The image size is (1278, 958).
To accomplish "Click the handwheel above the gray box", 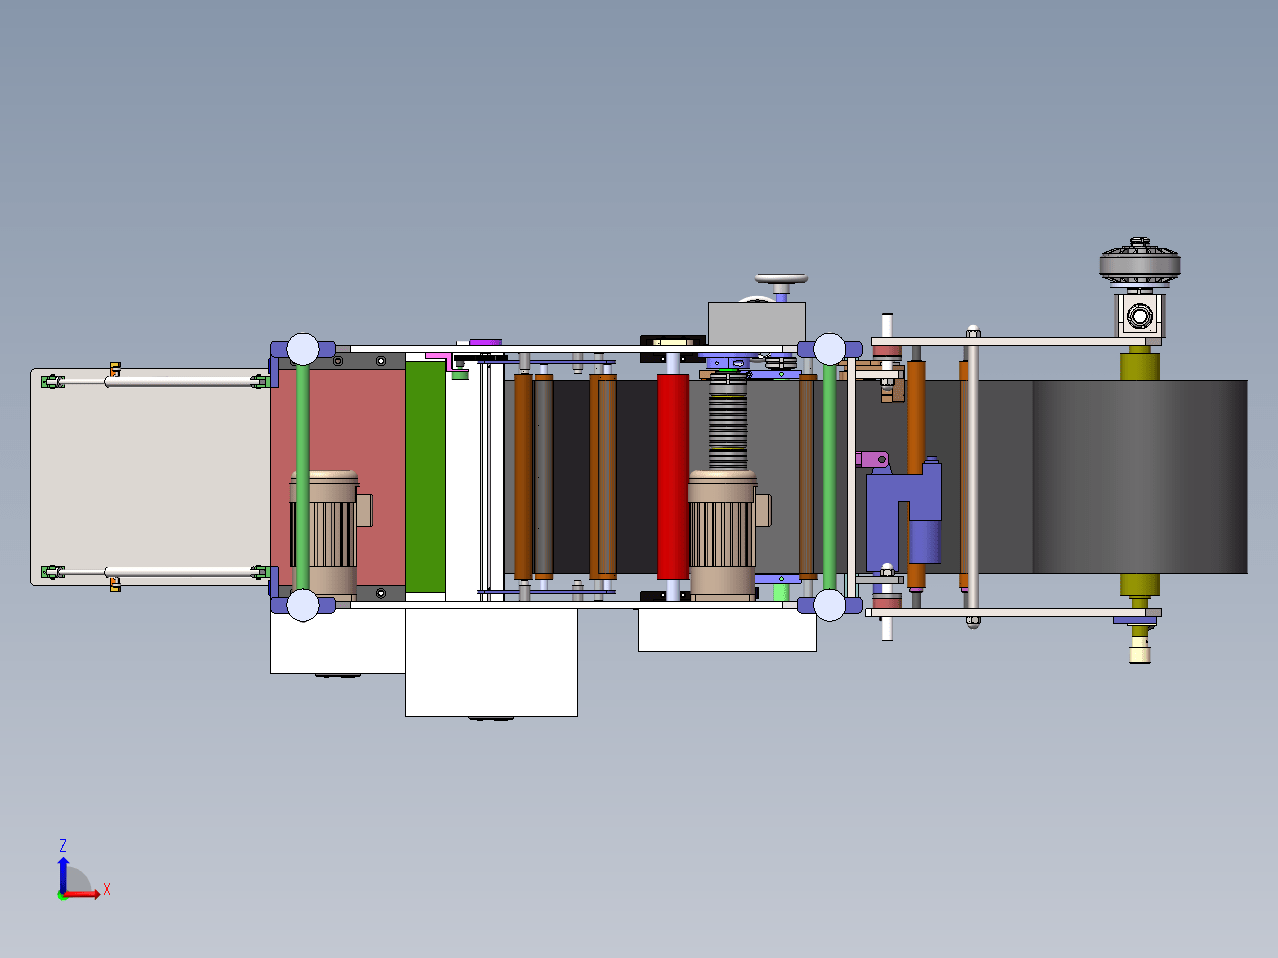I will 782,279.
